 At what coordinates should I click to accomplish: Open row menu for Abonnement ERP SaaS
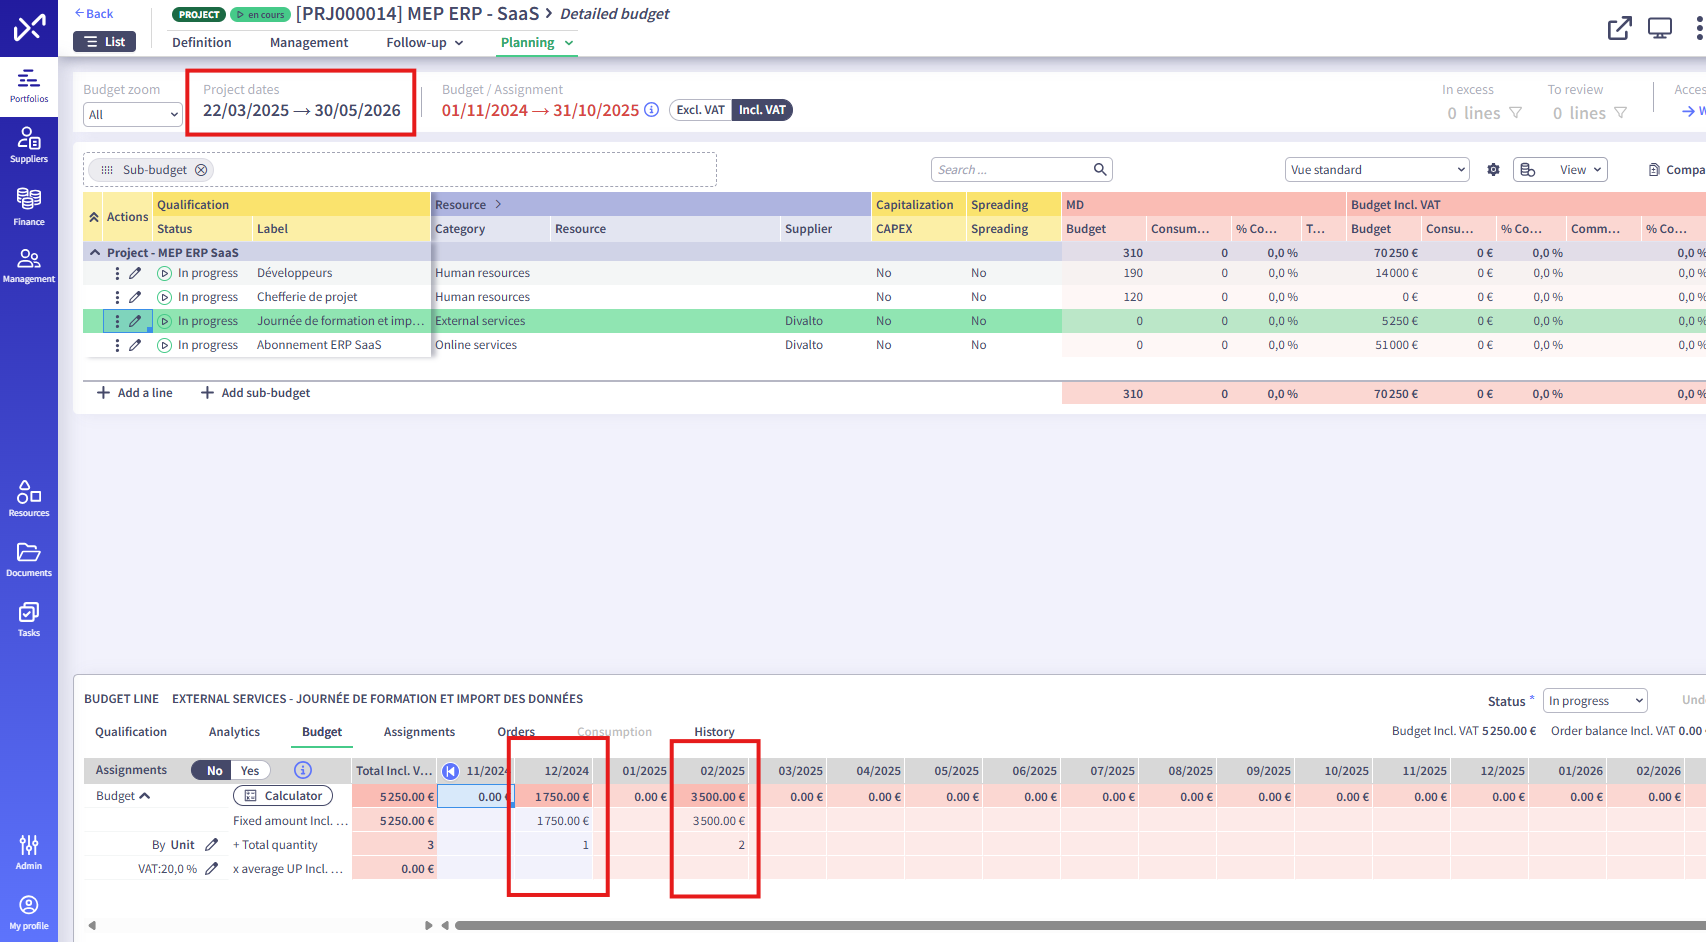(117, 345)
